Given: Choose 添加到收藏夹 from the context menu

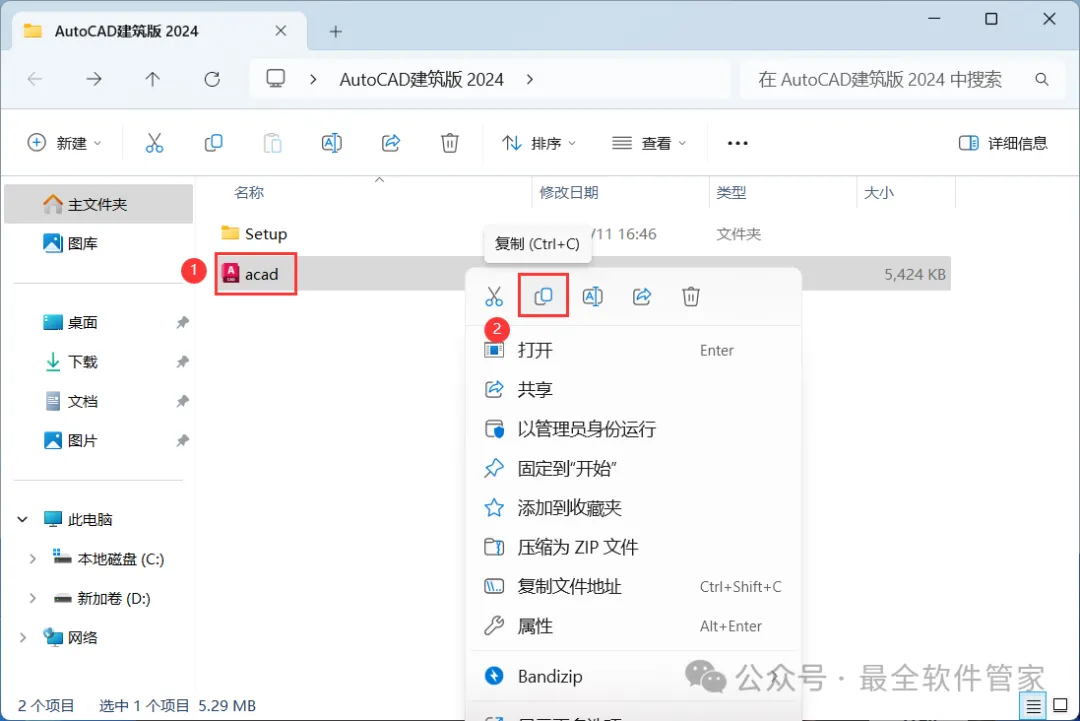Looking at the screenshot, I should (x=634, y=508).
